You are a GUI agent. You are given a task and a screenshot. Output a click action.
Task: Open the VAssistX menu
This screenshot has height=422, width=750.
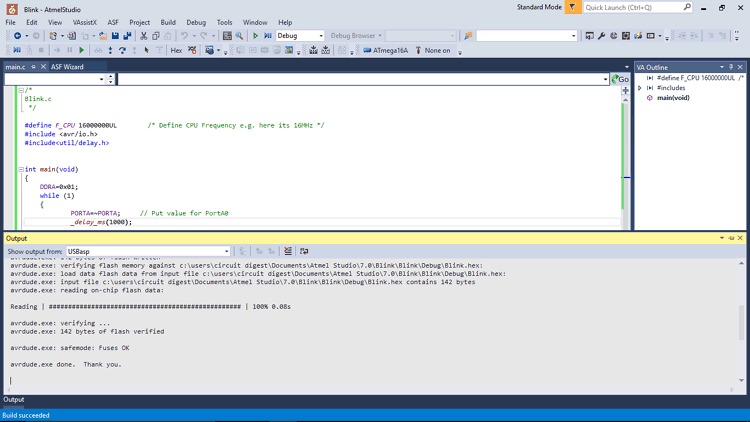[85, 22]
